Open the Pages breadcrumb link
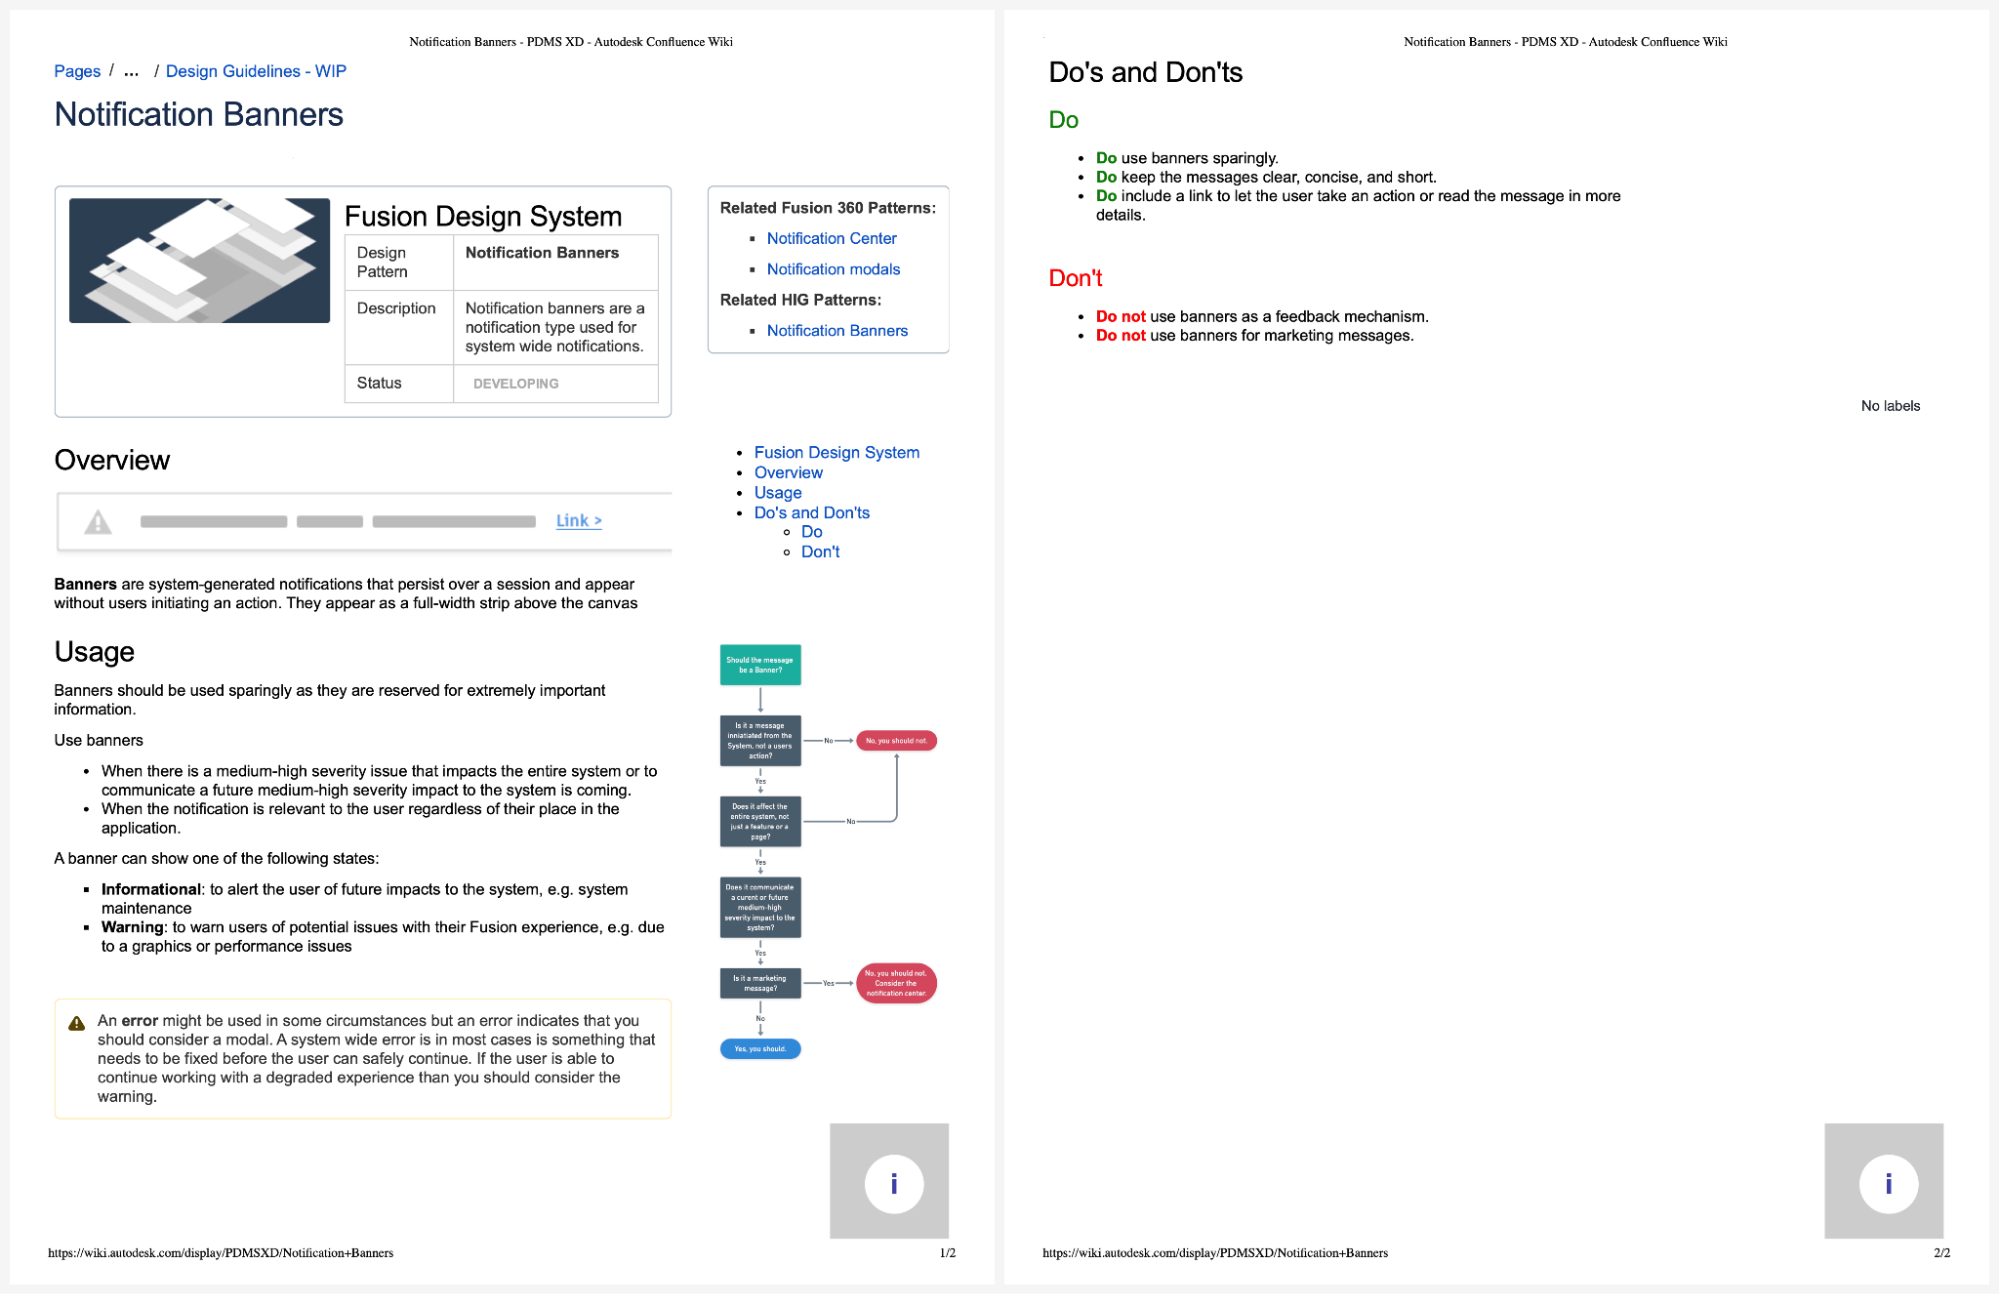Screen dimensions: 1999x1295 point(77,71)
